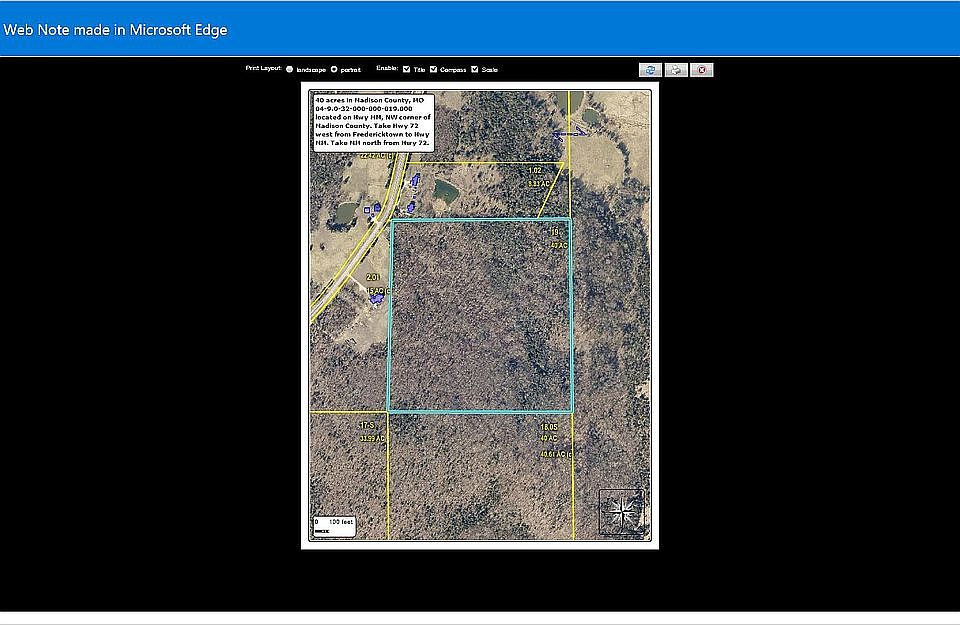
Task: Select the portrait print layout option
Action: coord(334,69)
